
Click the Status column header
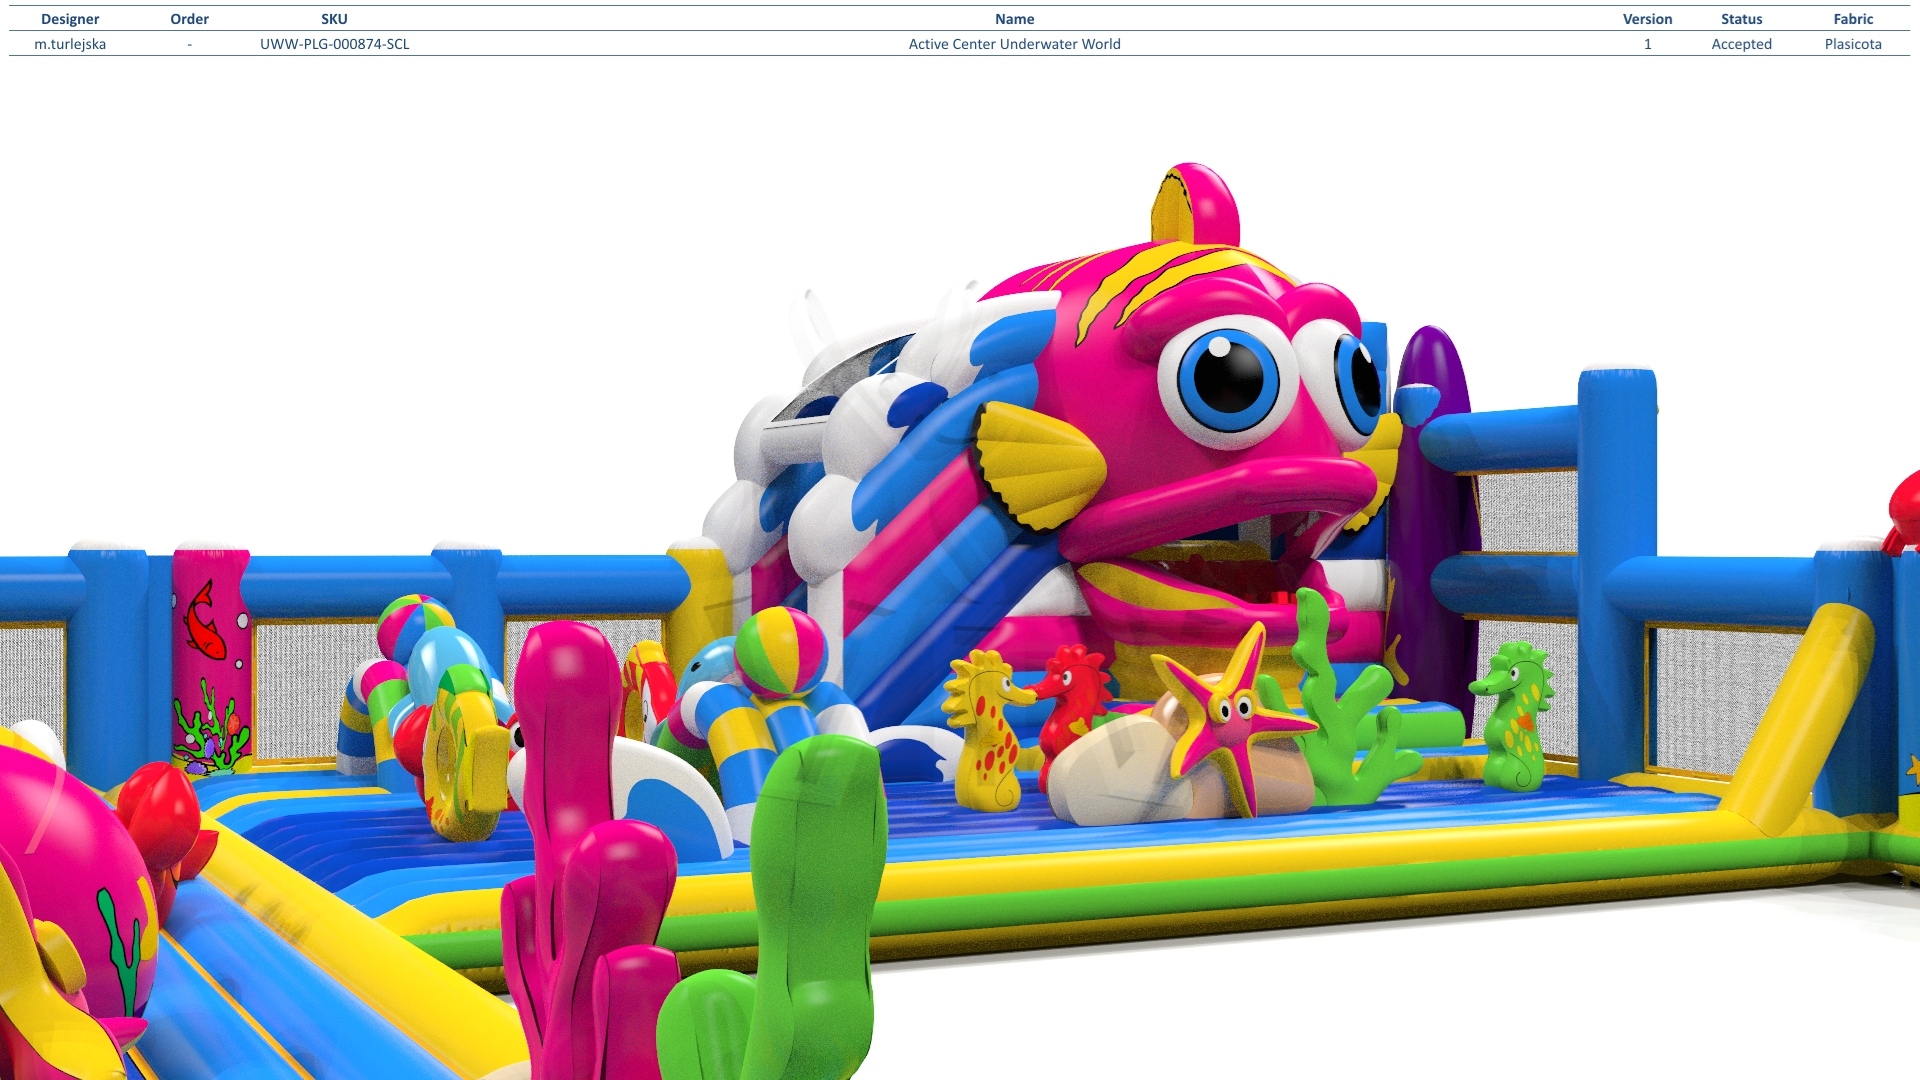(x=1741, y=19)
